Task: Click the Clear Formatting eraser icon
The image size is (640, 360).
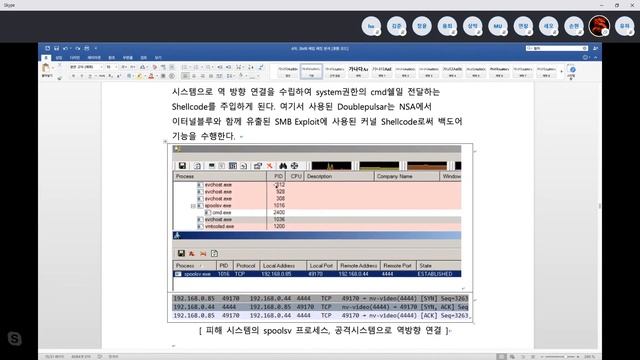Action: click(155, 67)
